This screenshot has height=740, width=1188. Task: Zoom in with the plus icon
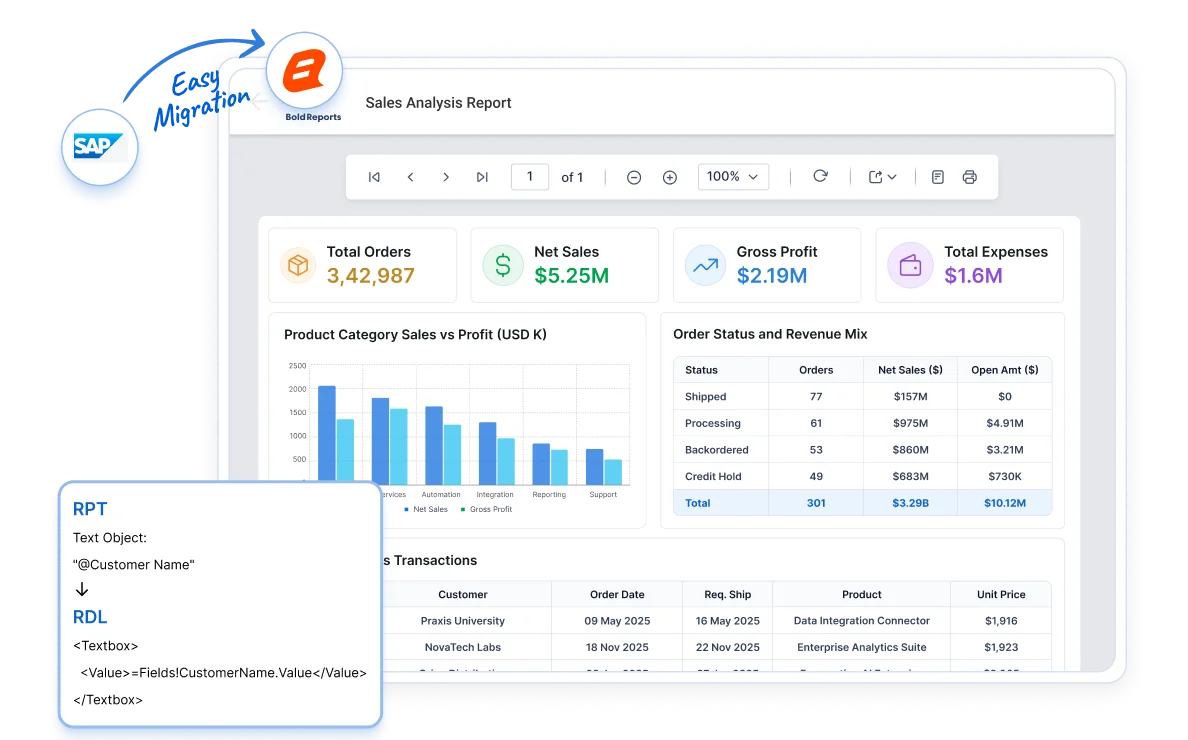(670, 177)
